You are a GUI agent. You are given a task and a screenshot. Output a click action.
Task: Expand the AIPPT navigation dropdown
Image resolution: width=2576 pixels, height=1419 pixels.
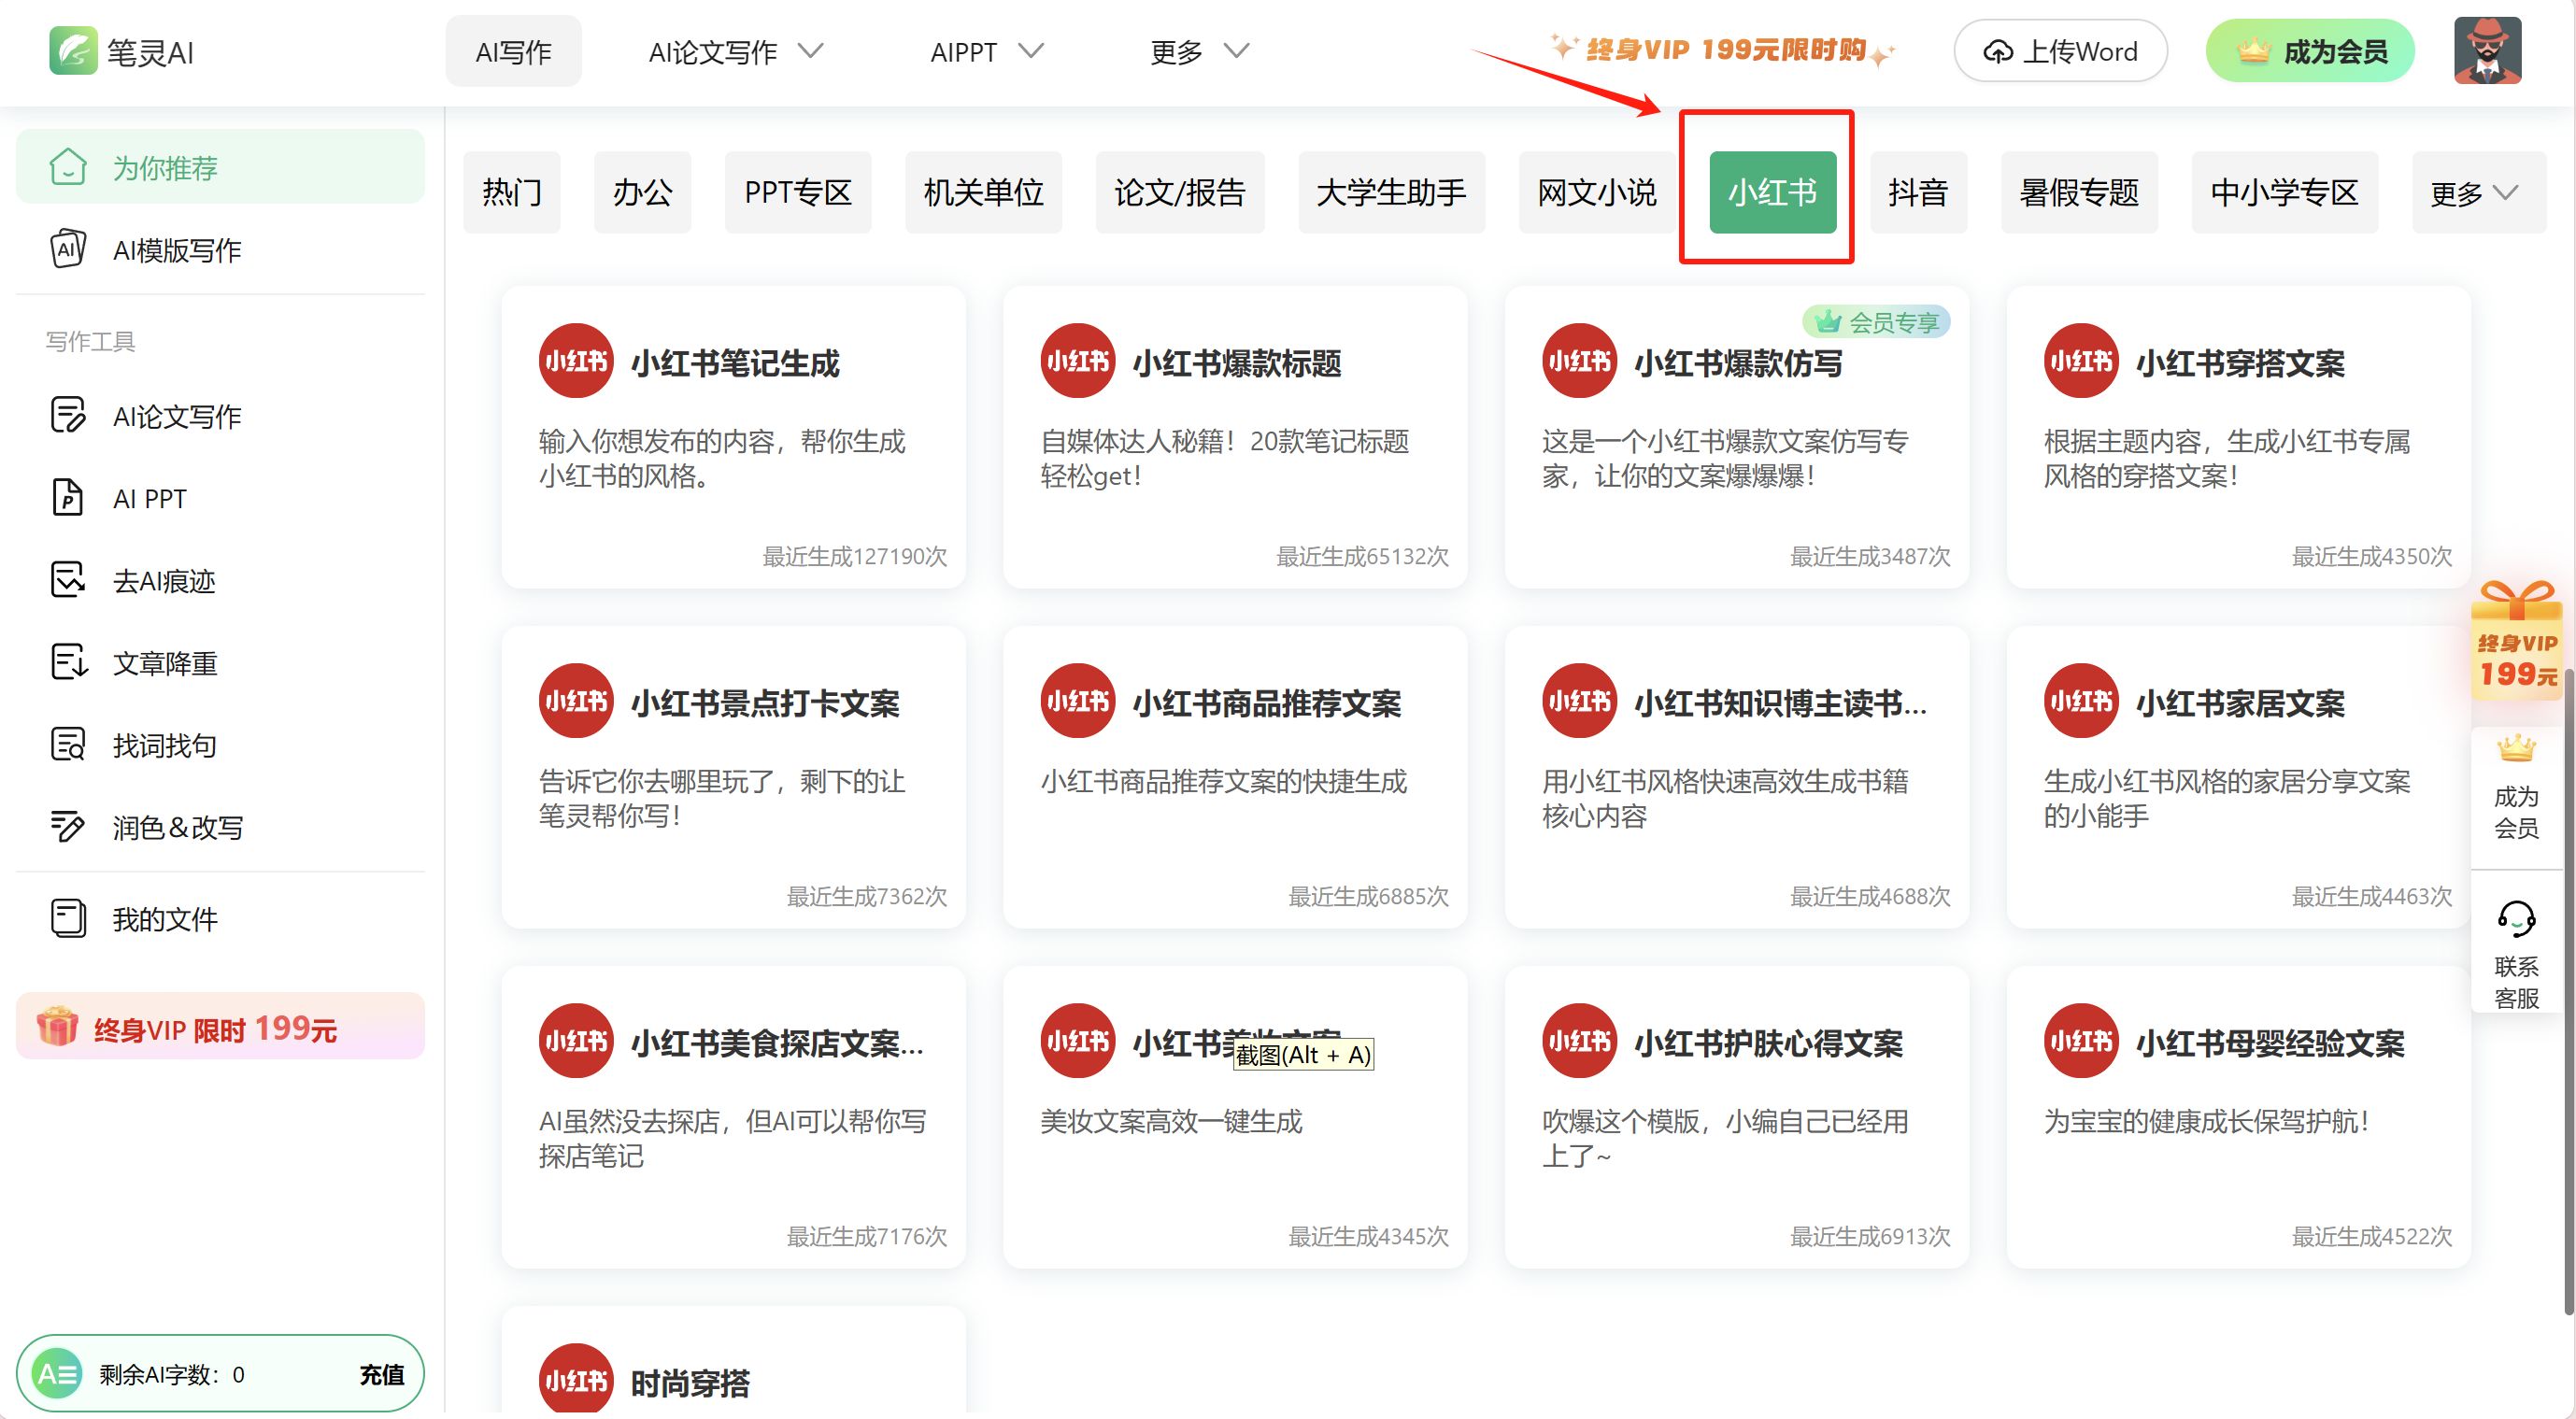[x=985, y=51]
